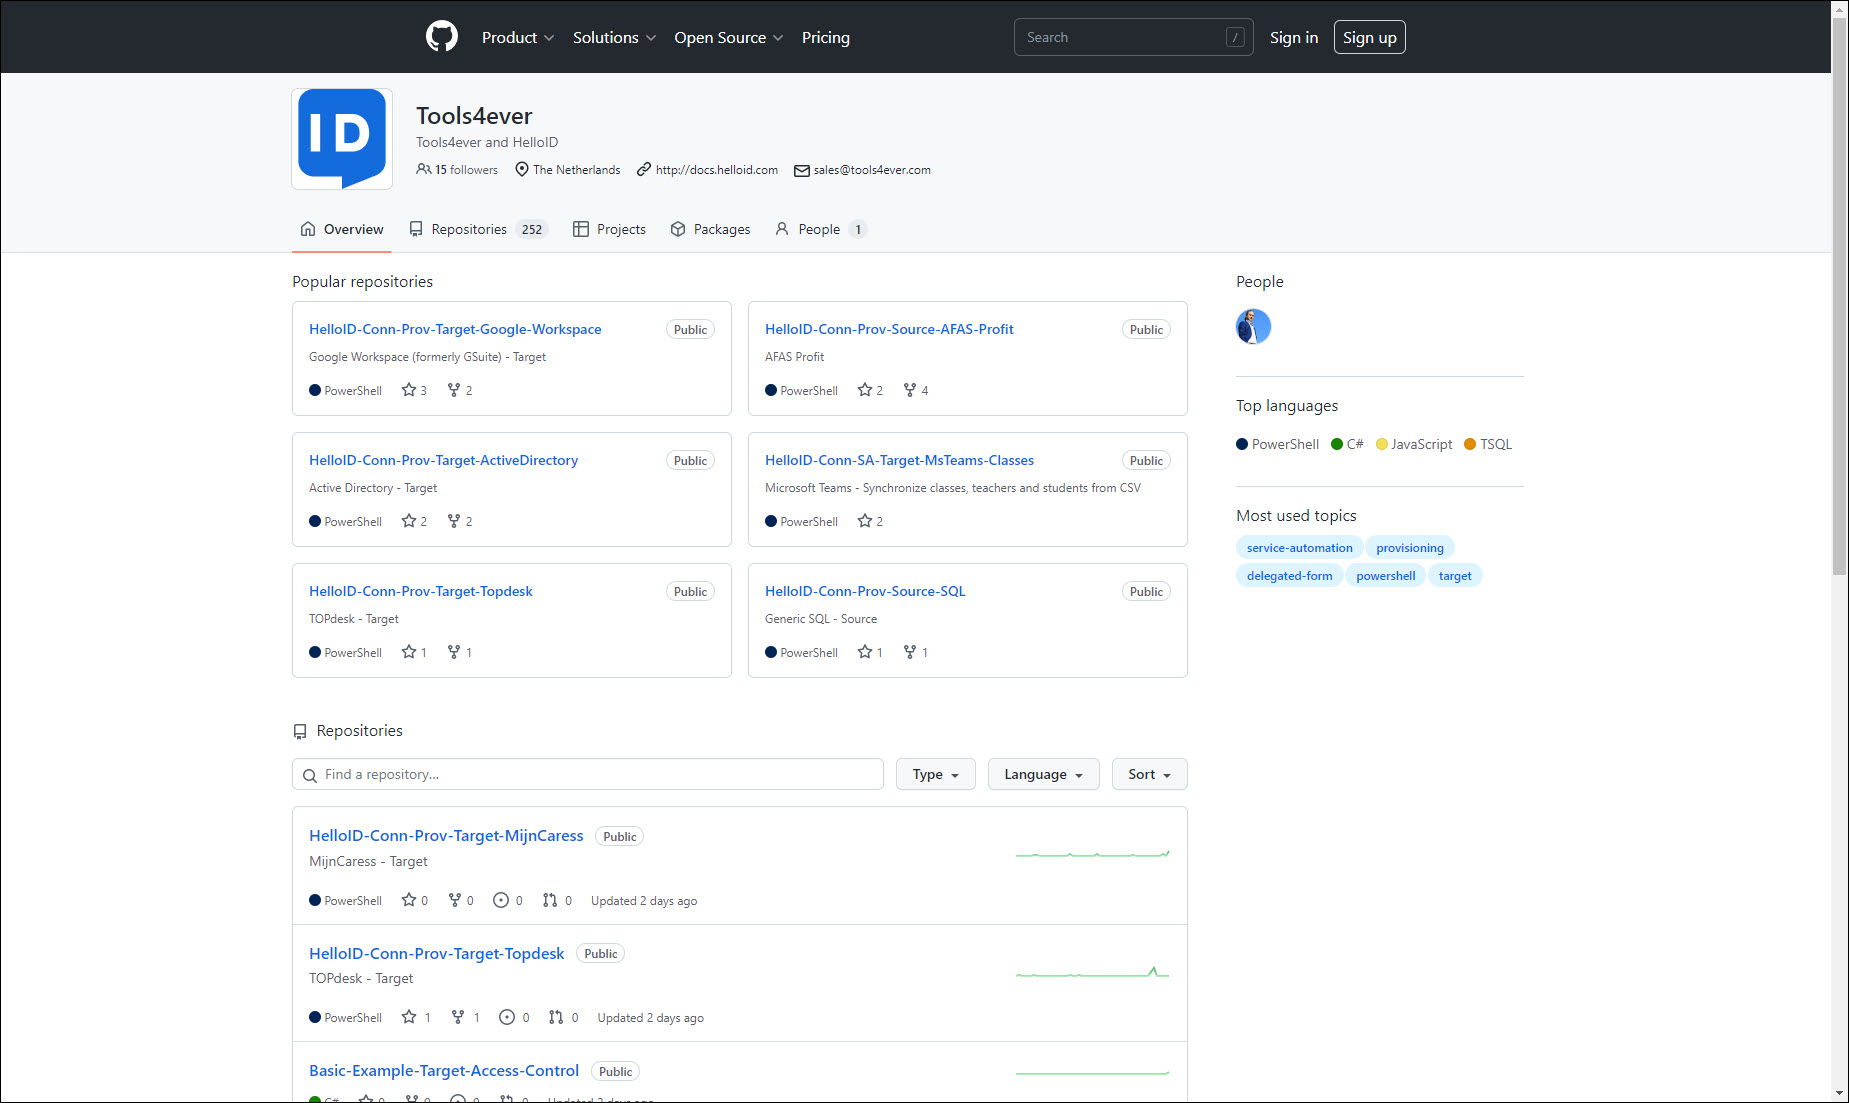Click star count on MsTeams-Classes repository card
This screenshot has height=1103, width=1849.
(x=870, y=521)
